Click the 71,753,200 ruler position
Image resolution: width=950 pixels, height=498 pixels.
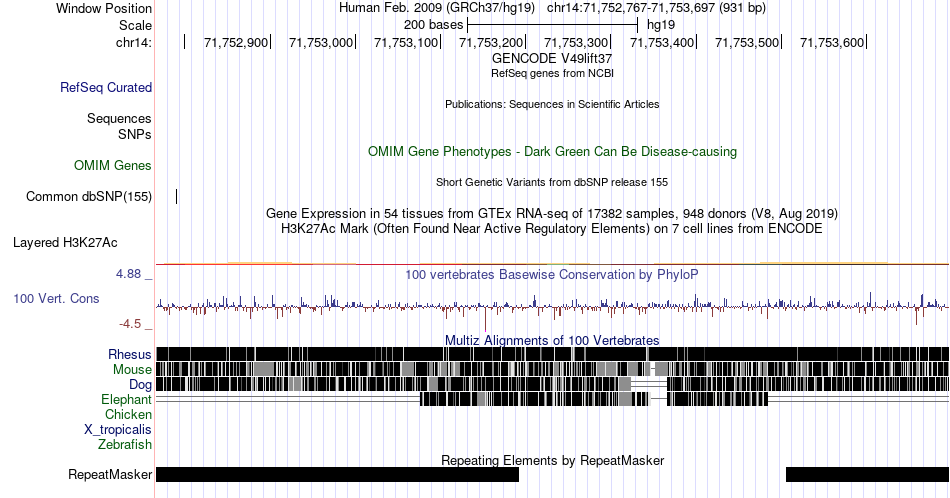pyautogui.click(x=491, y=42)
